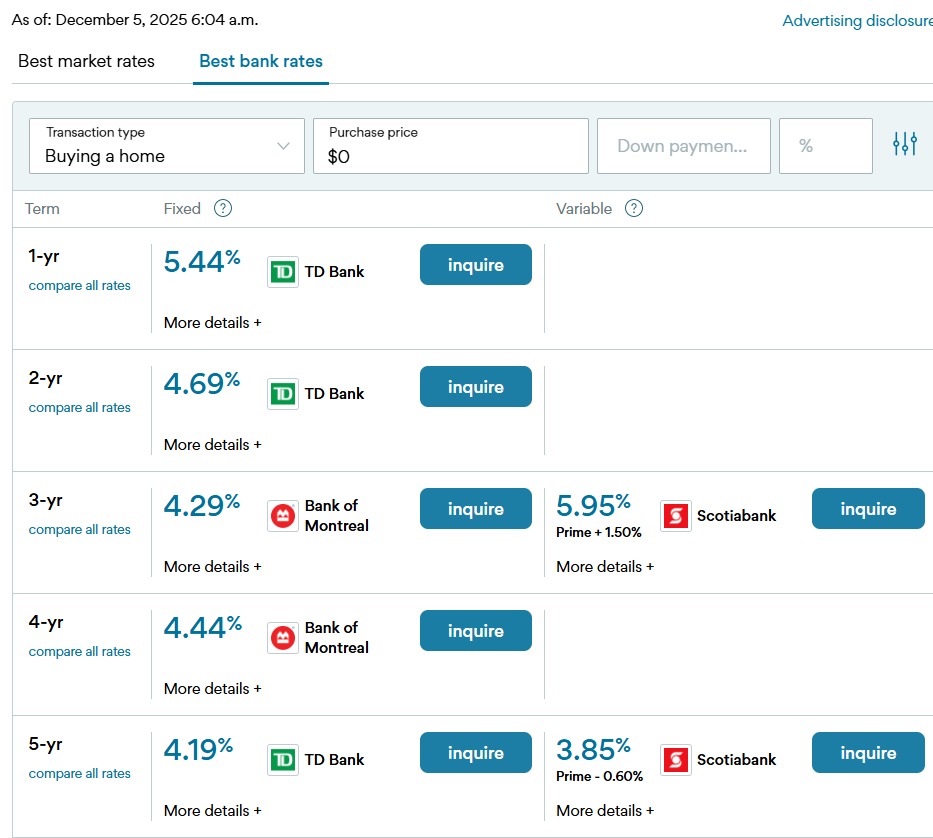Click the Fixed rate help icon
The width and height of the screenshot is (933, 838).
coord(223,208)
